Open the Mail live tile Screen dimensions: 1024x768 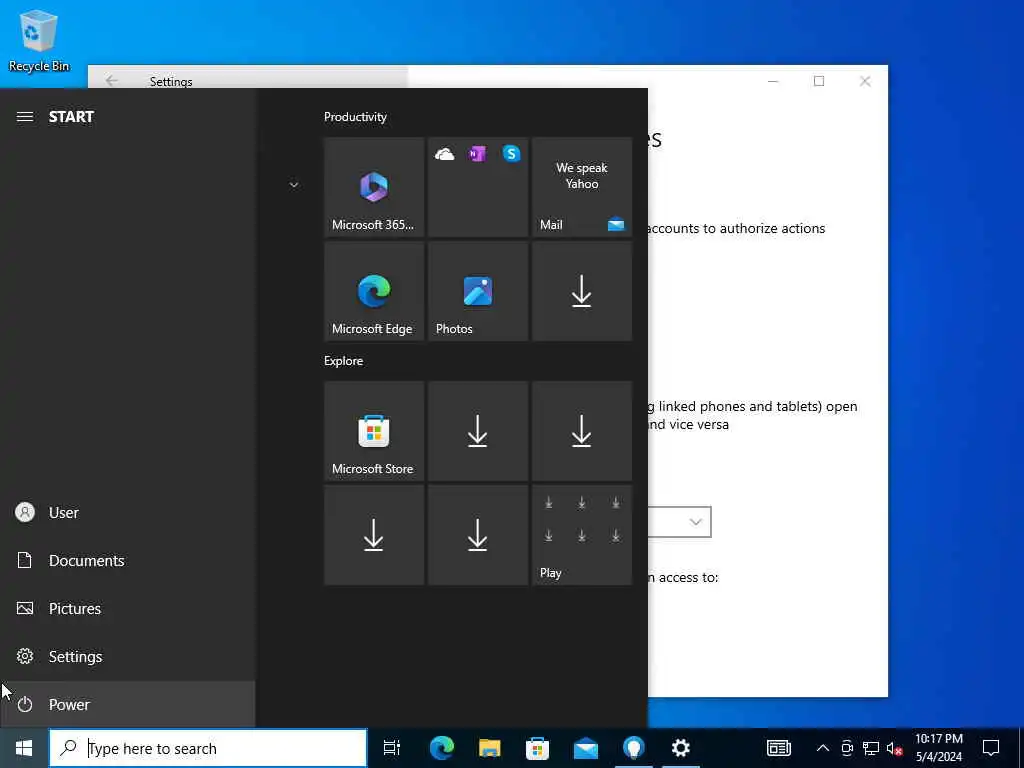582,187
